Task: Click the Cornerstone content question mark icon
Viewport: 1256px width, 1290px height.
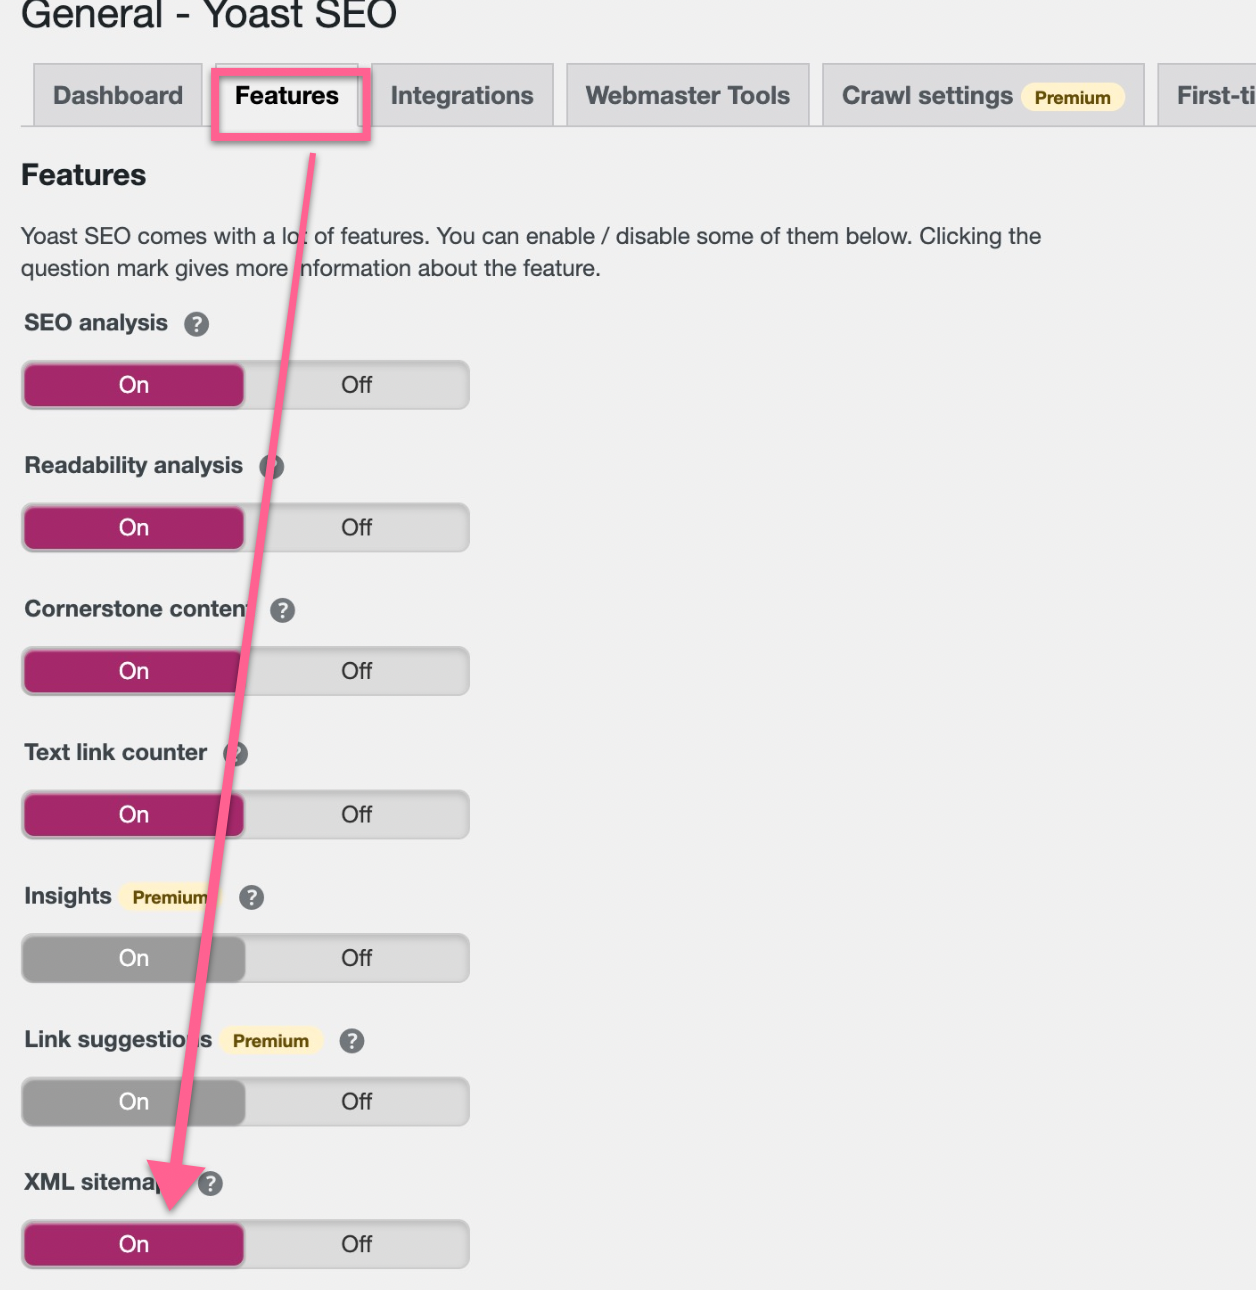Action: [283, 610]
